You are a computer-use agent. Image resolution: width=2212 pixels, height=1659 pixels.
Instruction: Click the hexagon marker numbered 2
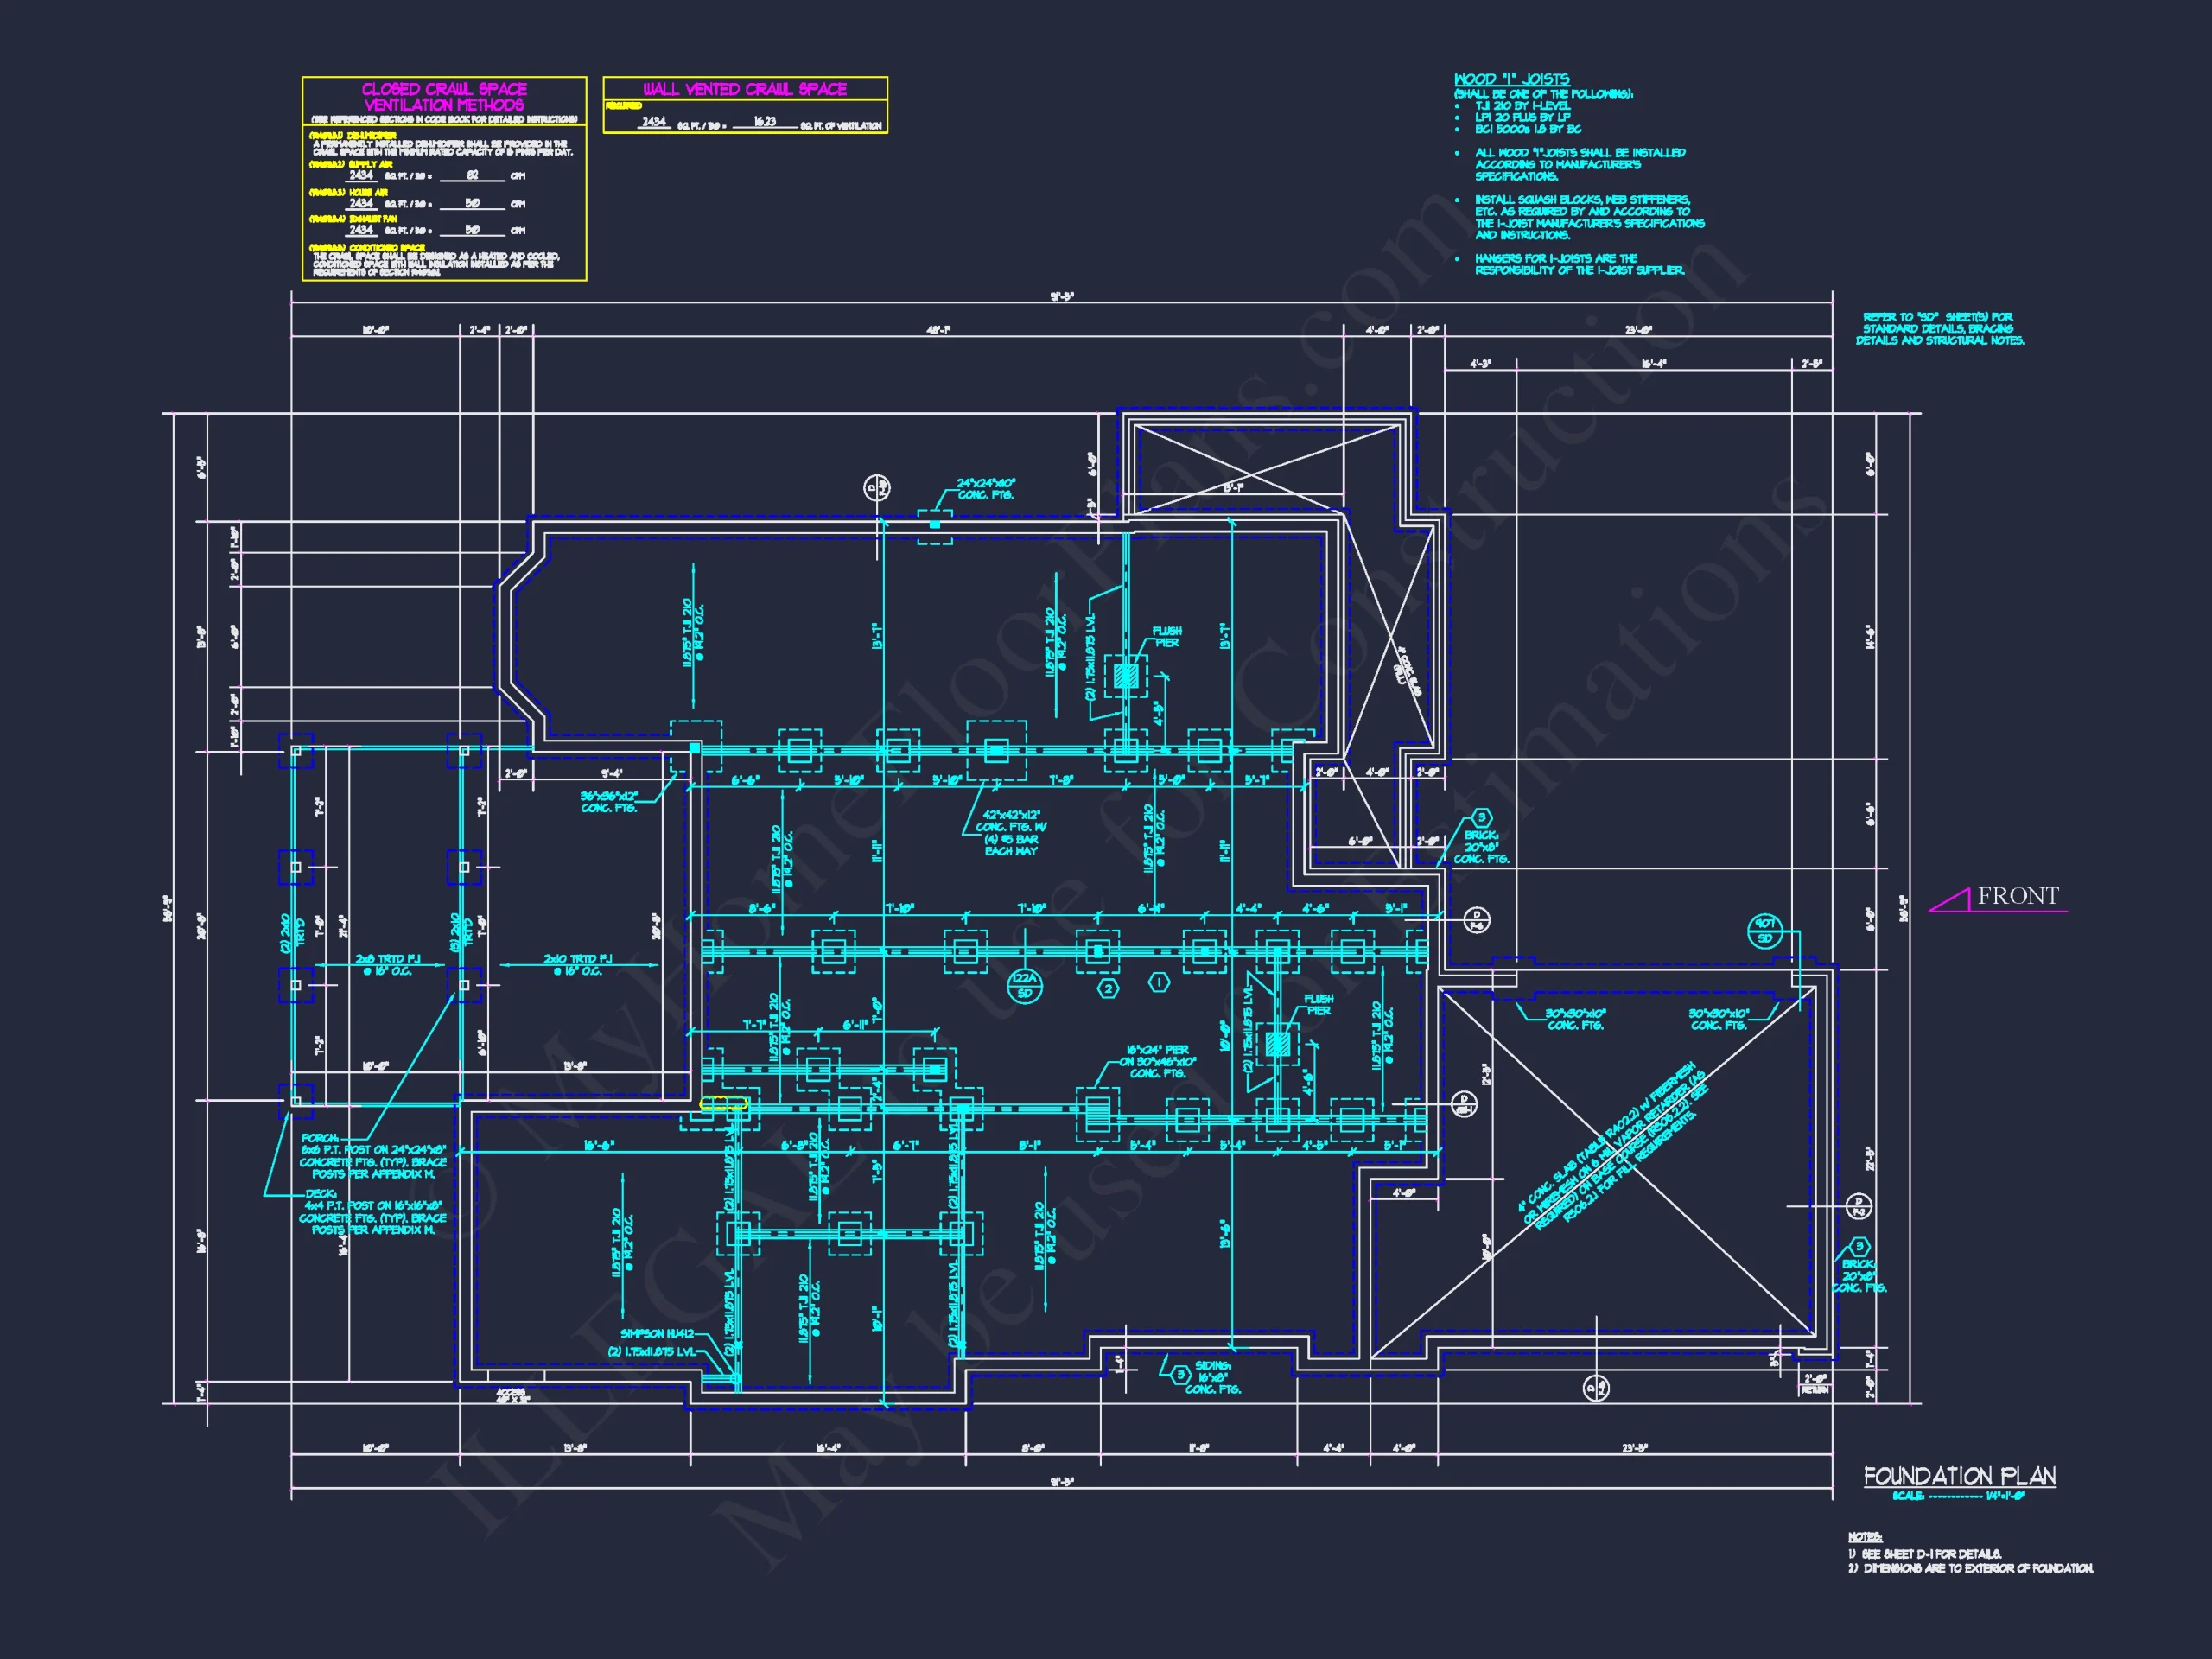point(1108,989)
